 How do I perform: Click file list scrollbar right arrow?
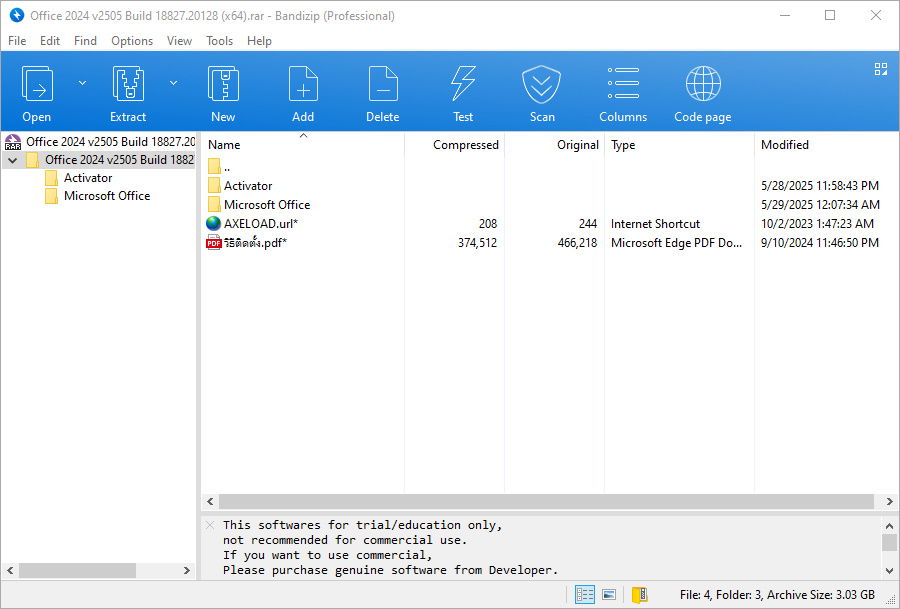point(890,502)
